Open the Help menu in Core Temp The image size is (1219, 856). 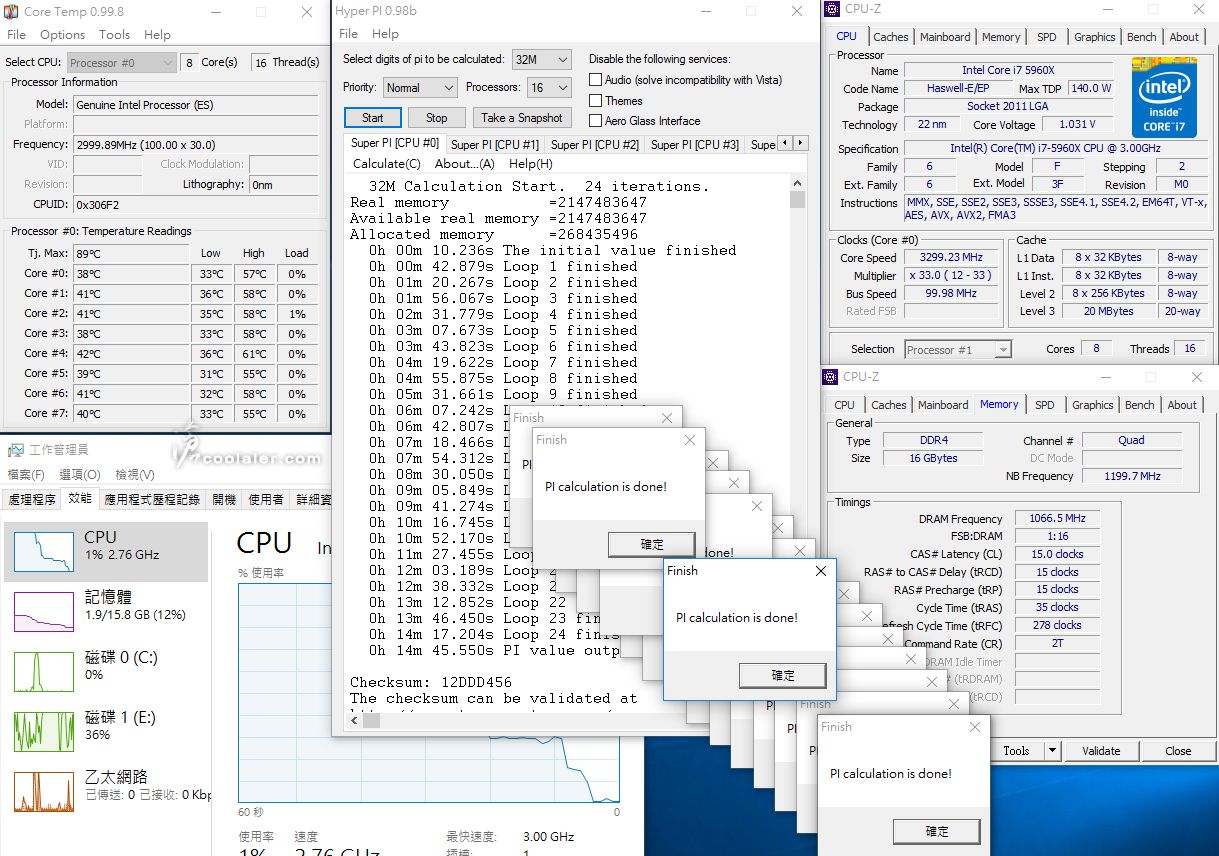pyautogui.click(x=157, y=34)
